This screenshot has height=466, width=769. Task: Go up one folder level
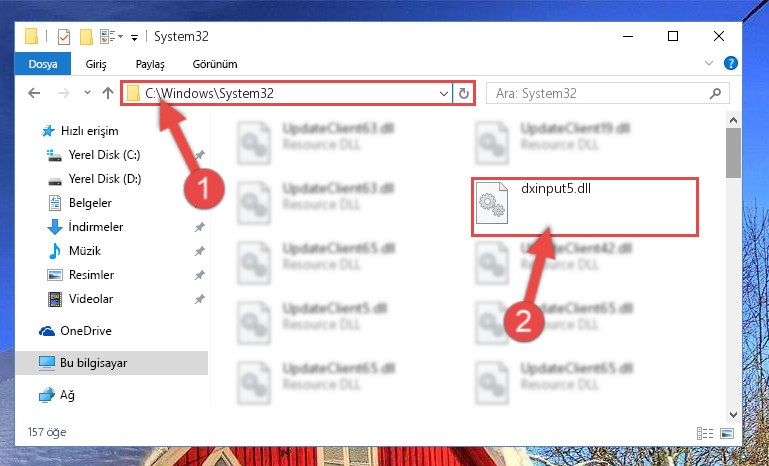108,93
